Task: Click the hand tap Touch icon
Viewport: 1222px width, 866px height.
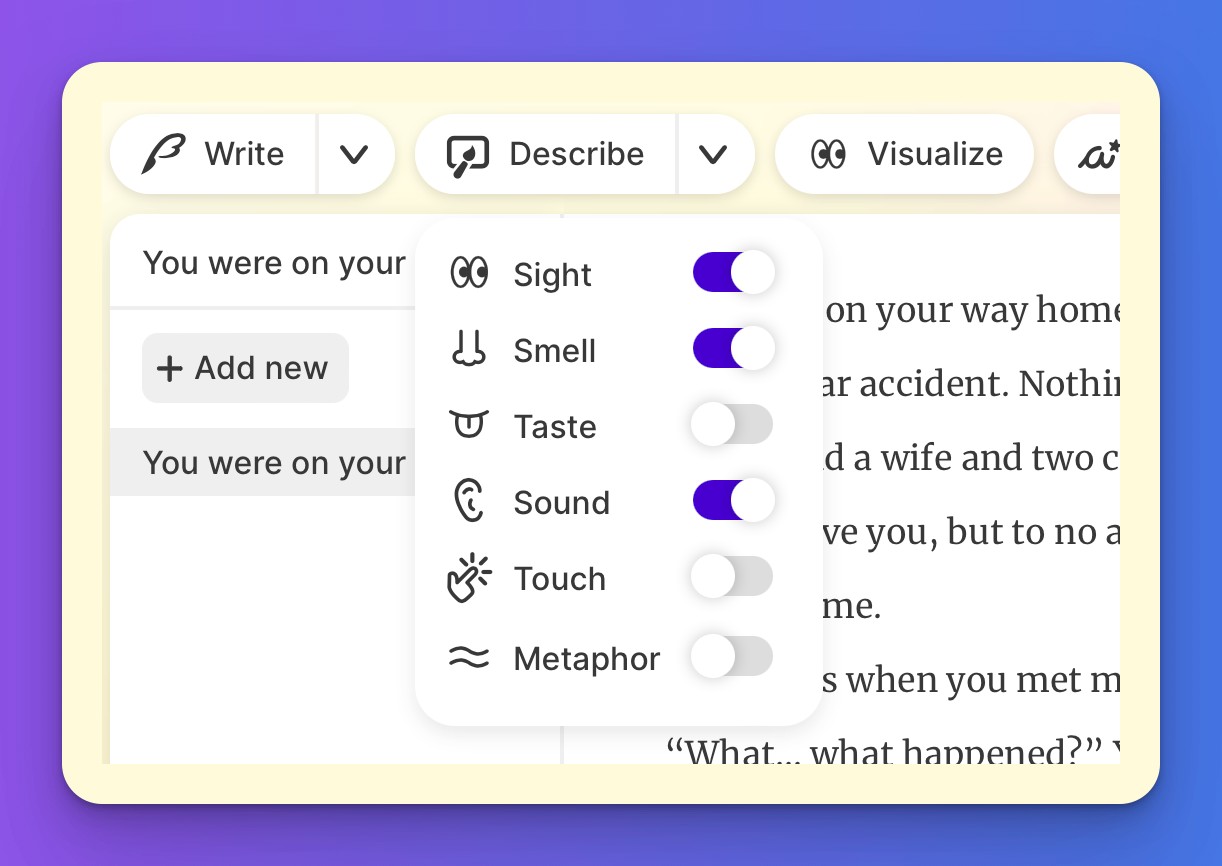Action: pos(468,578)
